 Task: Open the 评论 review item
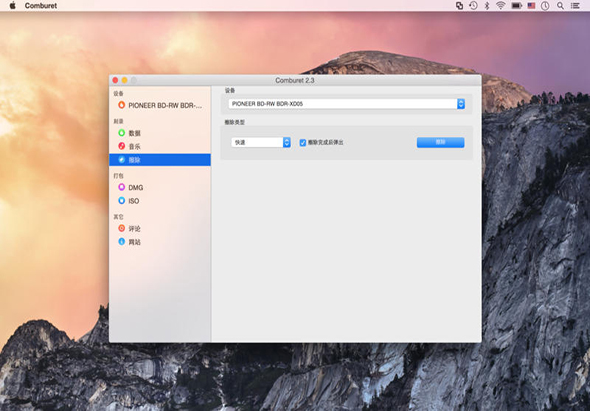click(160, 228)
